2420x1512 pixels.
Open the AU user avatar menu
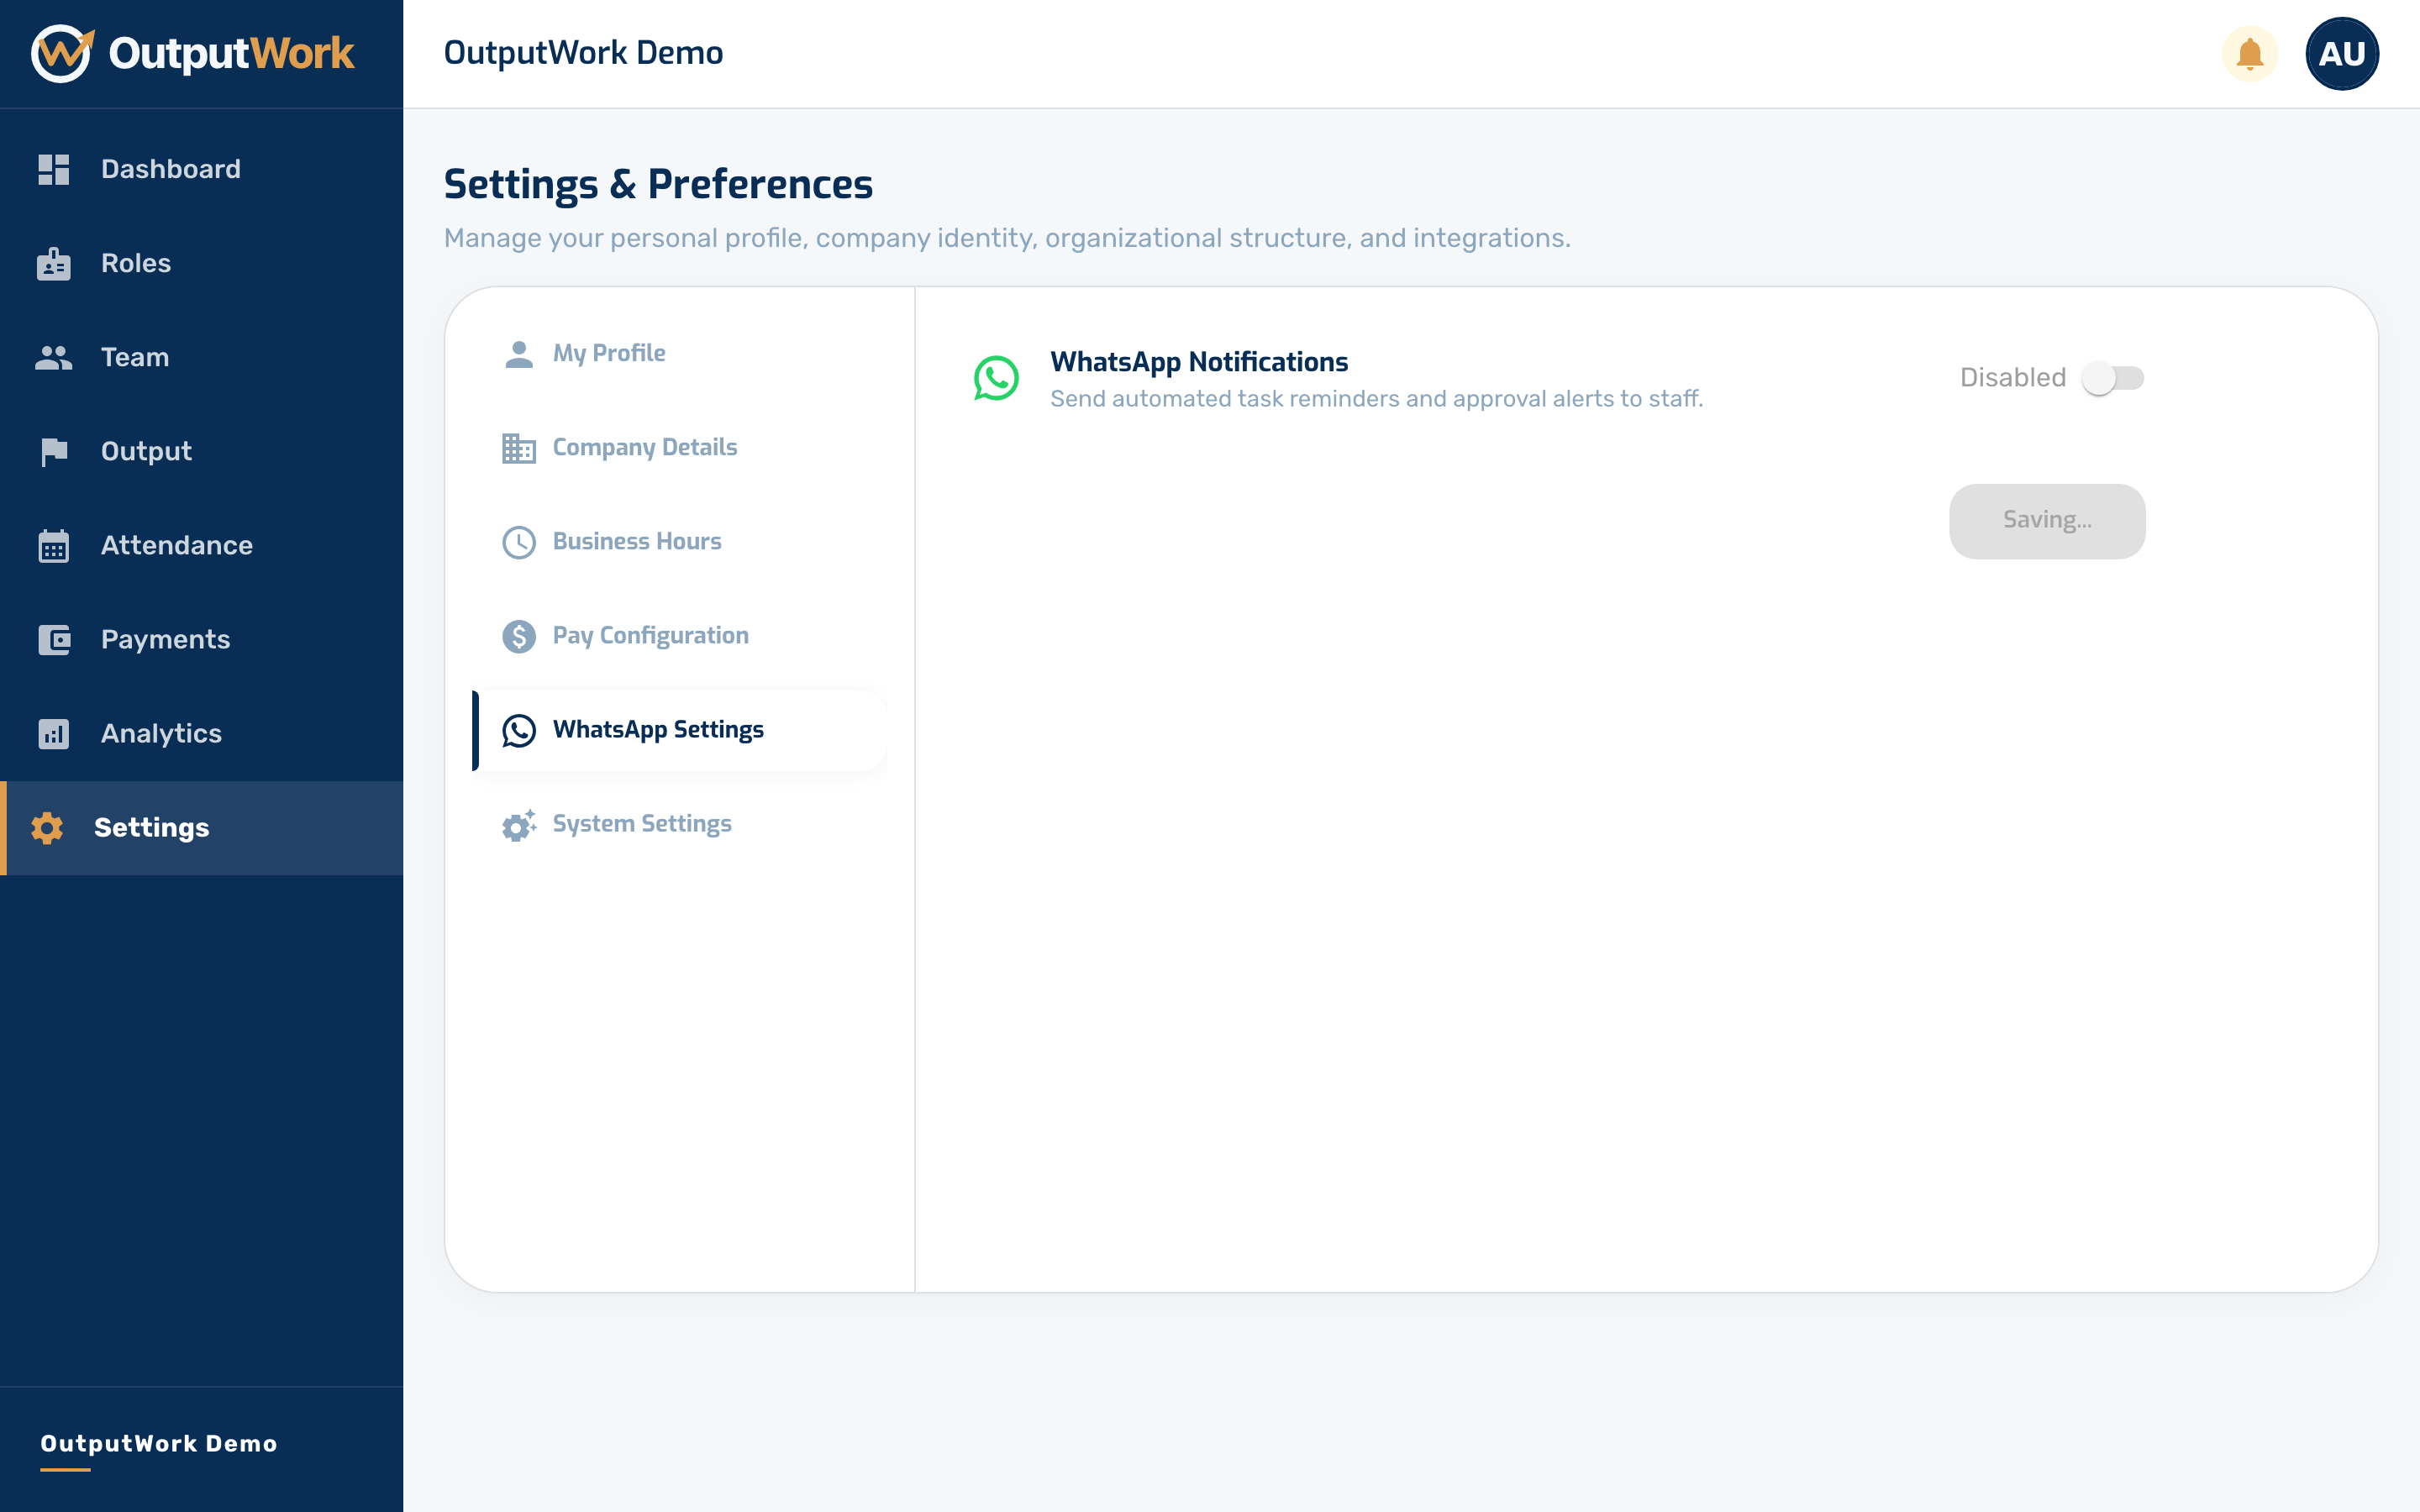coord(2342,53)
